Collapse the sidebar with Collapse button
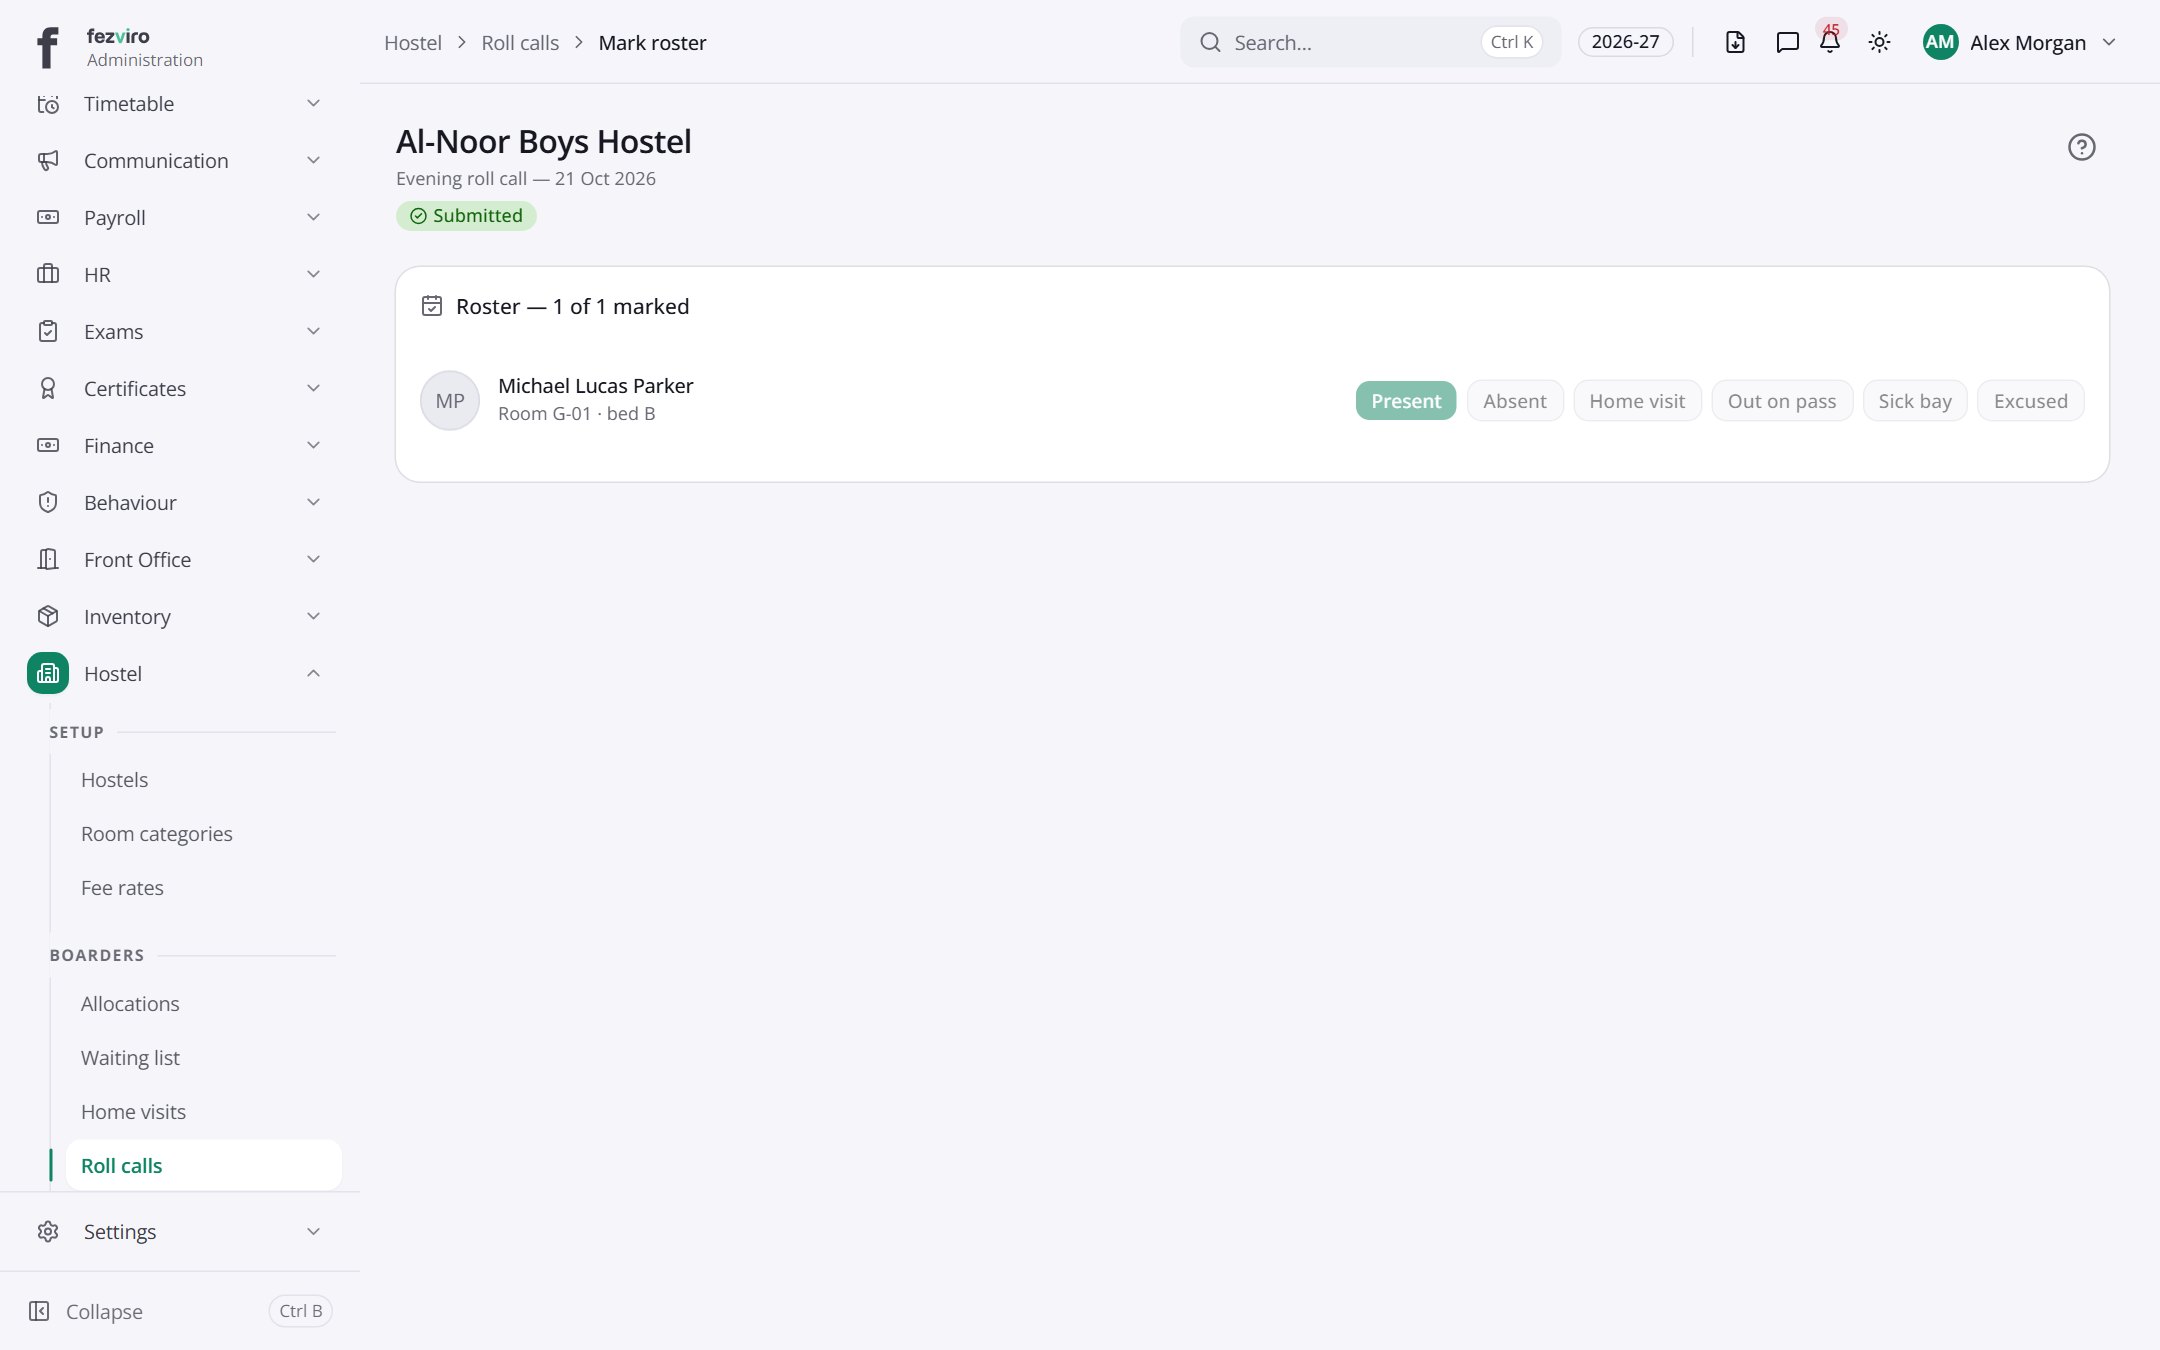This screenshot has height=1350, width=2160. tap(180, 1311)
